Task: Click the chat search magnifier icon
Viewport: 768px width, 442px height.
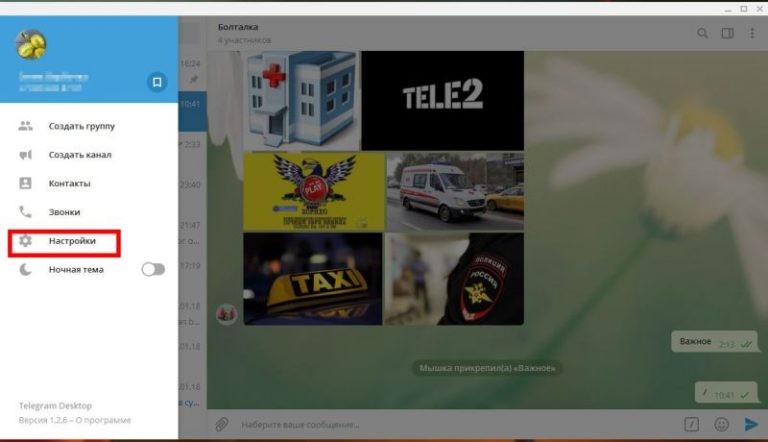Action: pos(702,33)
